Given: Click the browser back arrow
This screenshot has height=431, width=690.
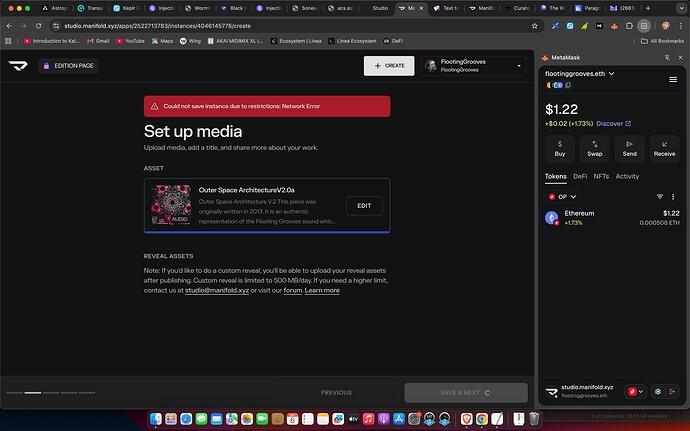Looking at the screenshot, I should click(9, 26).
